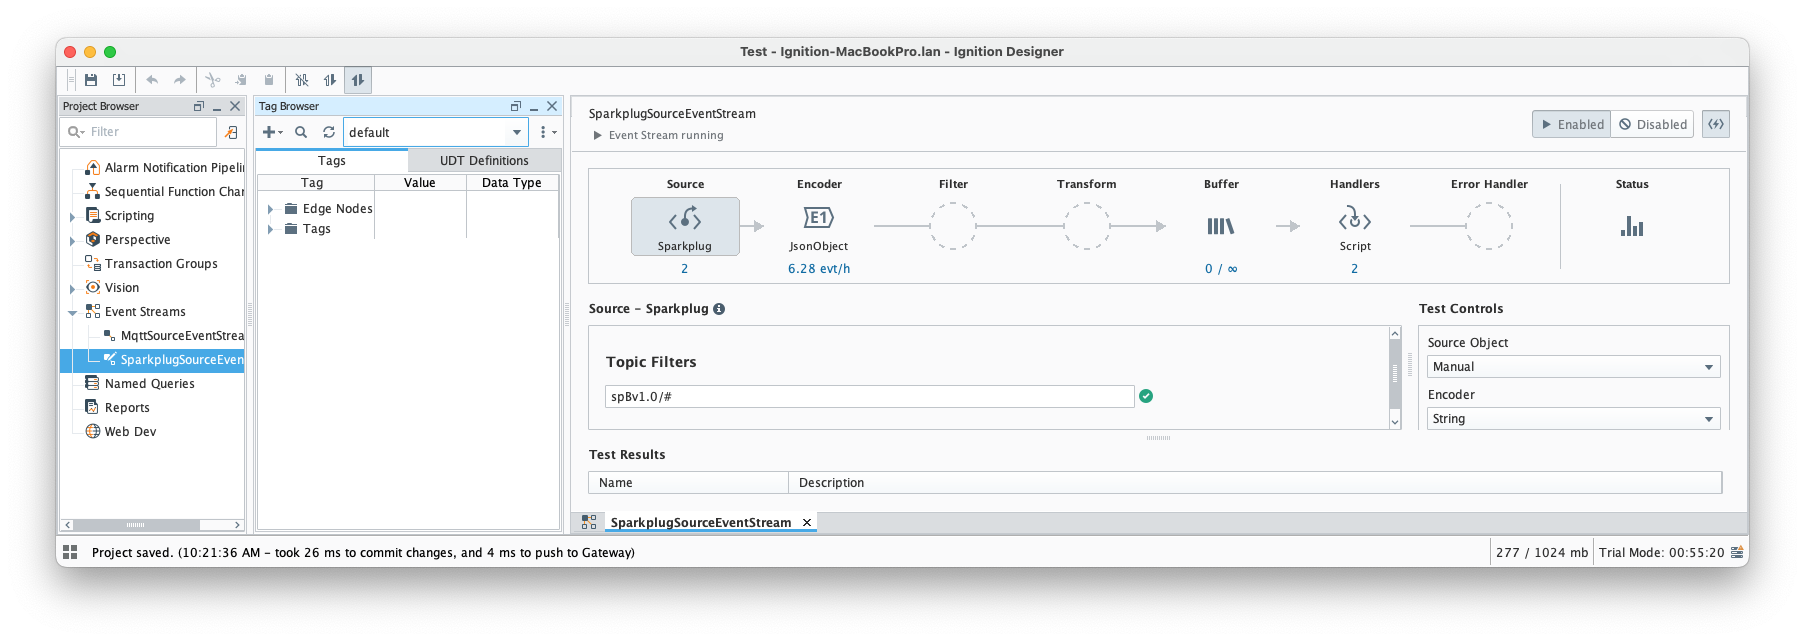This screenshot has width=1805, height=641.
Task: Select the Sparkplug Source stage
Action: click(685, 226)
